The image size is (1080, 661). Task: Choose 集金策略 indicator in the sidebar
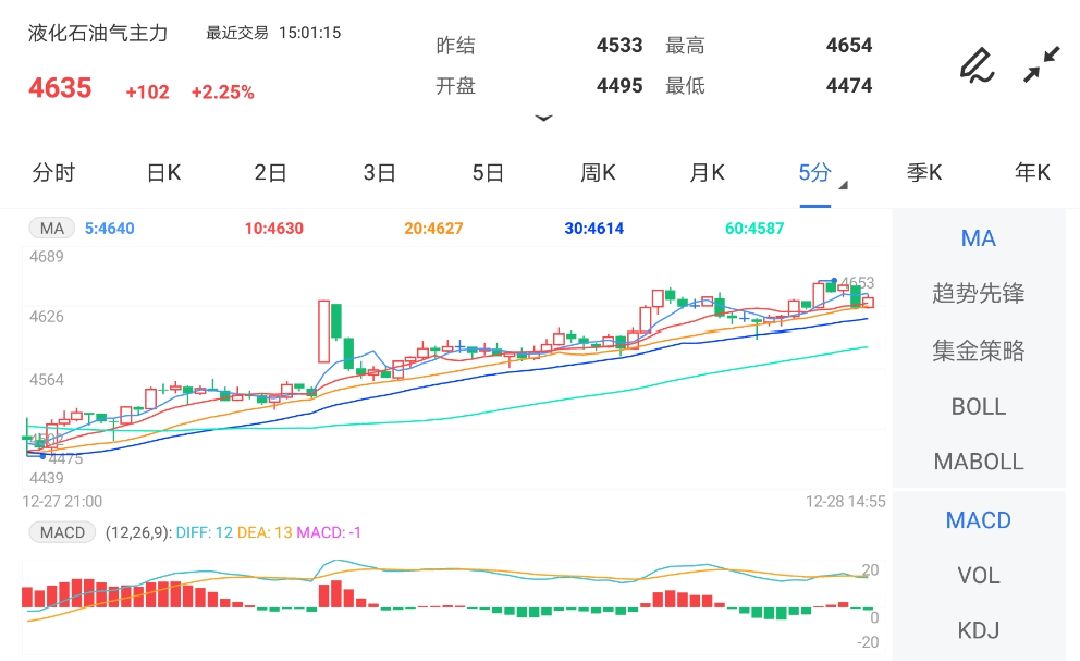click(978, 350)
